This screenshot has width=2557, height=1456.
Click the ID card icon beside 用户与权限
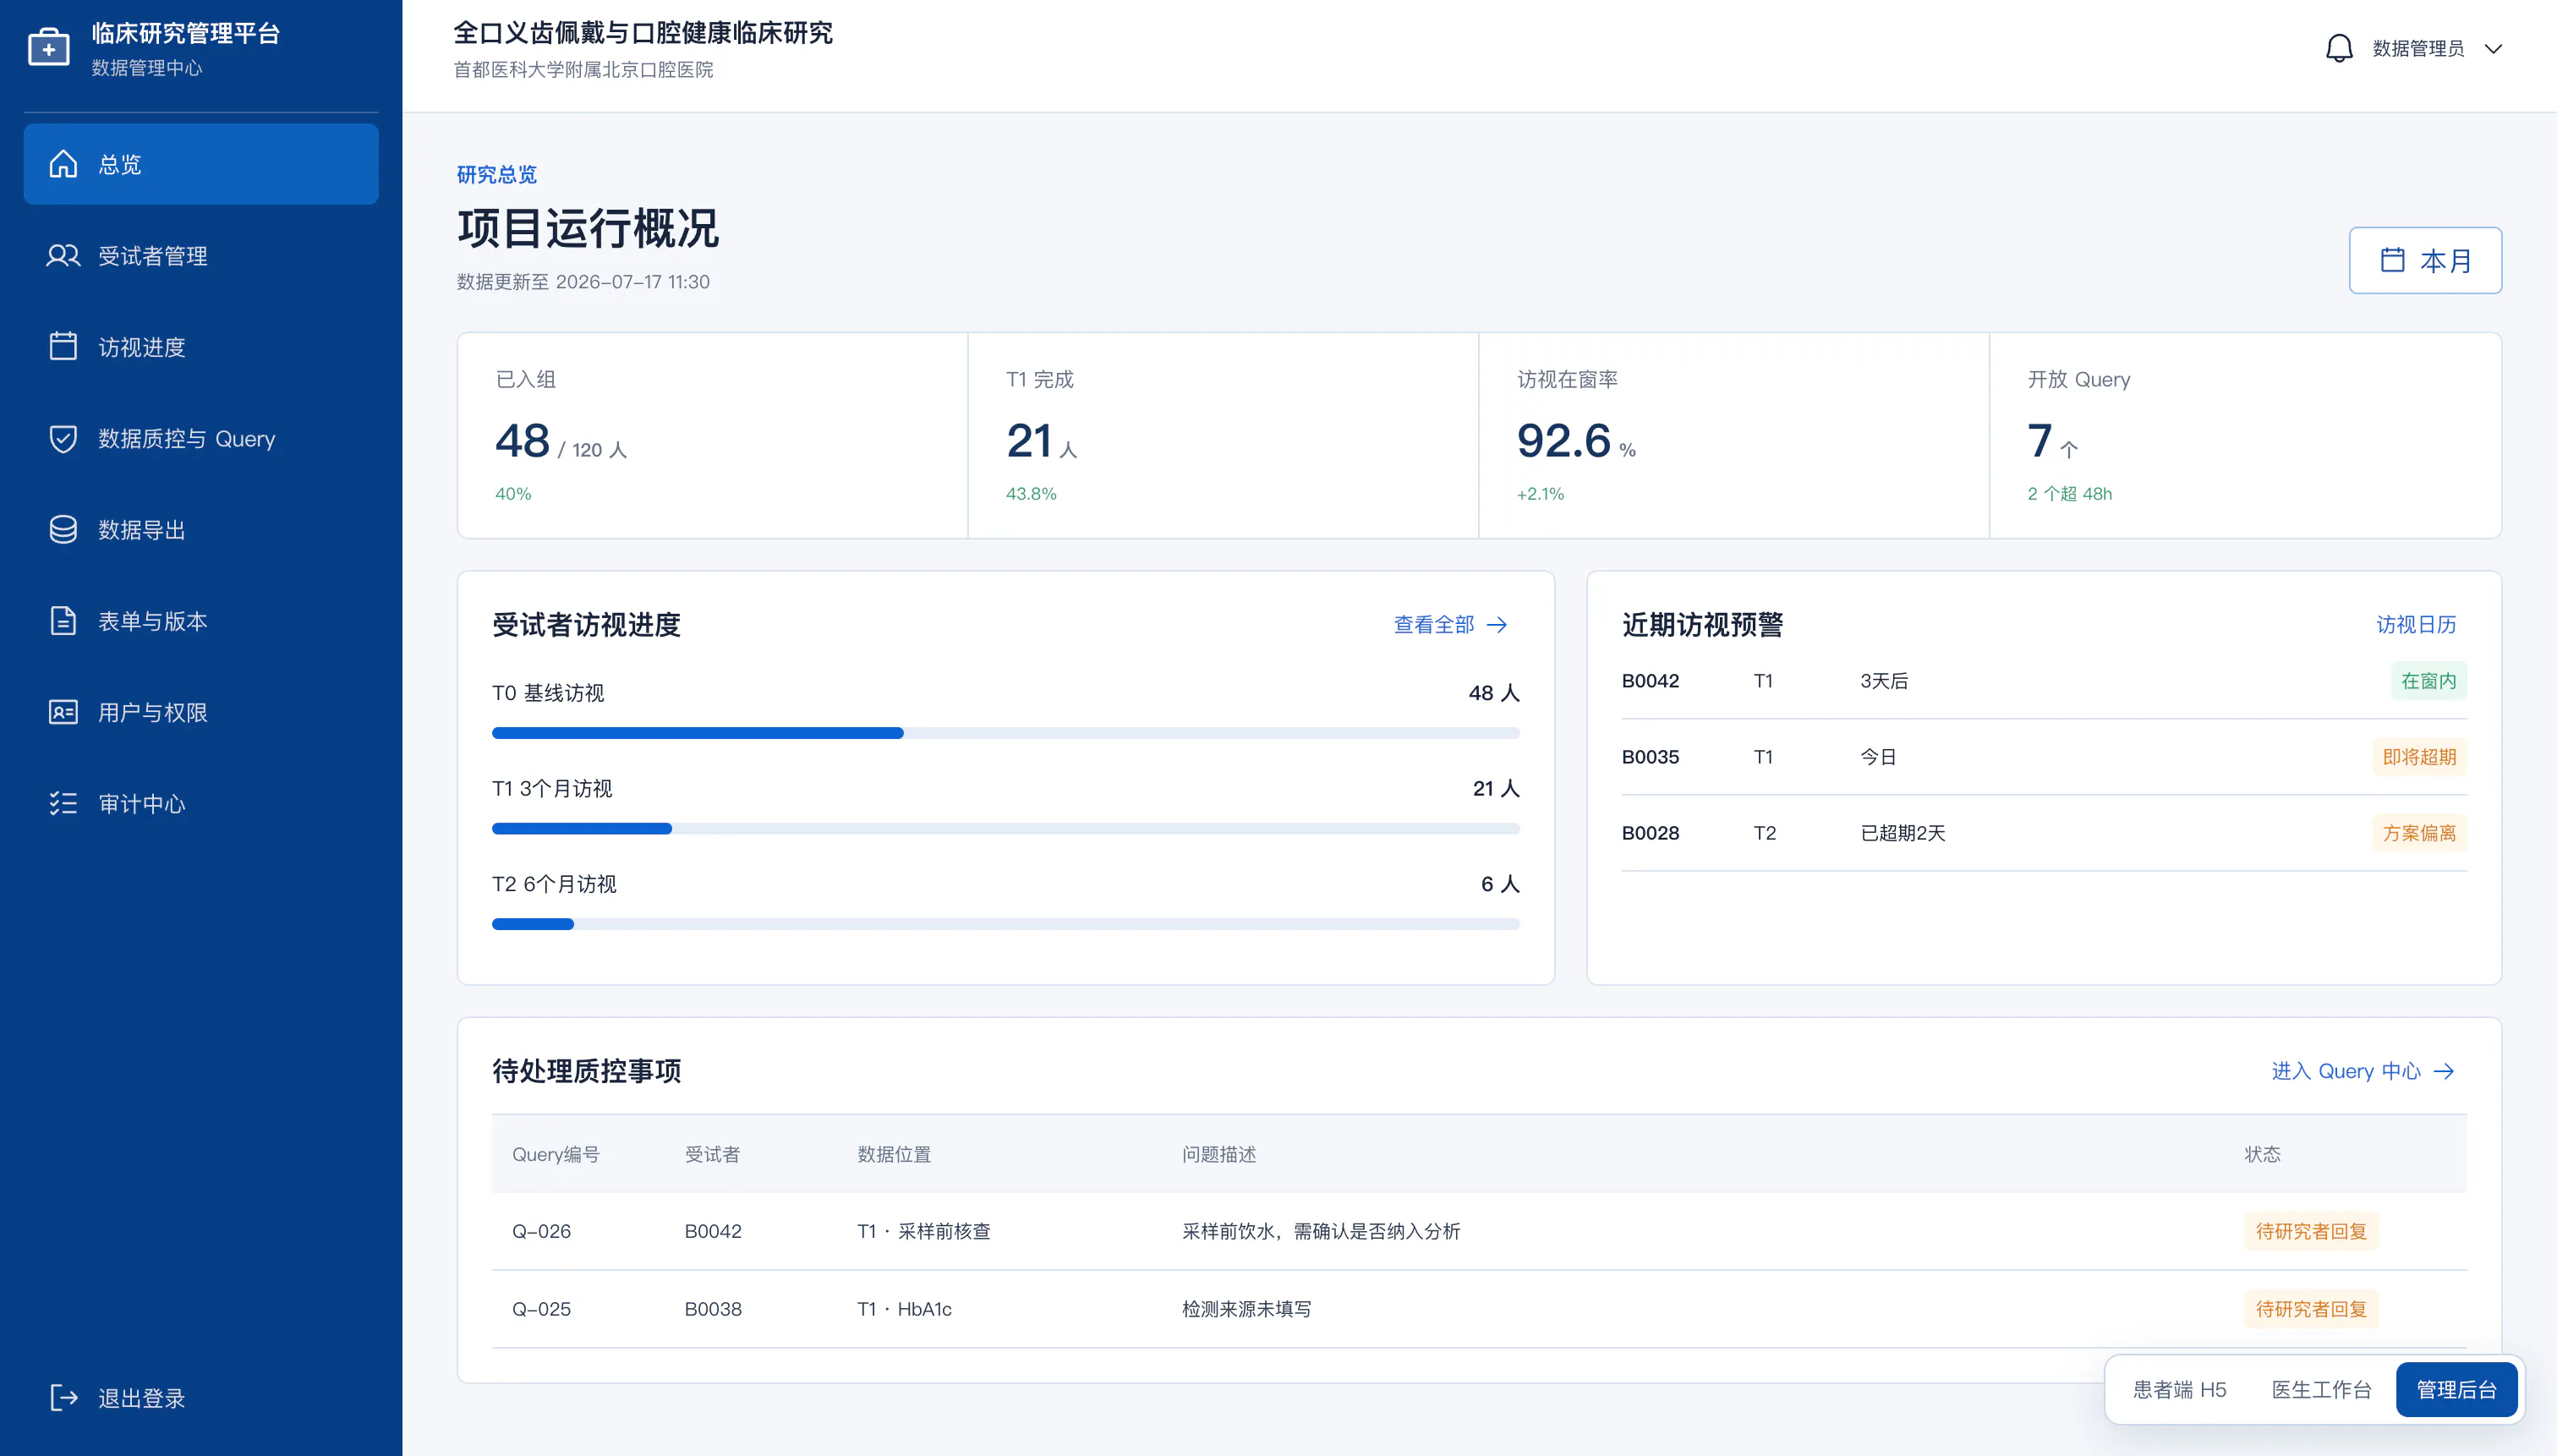(63, 712)
